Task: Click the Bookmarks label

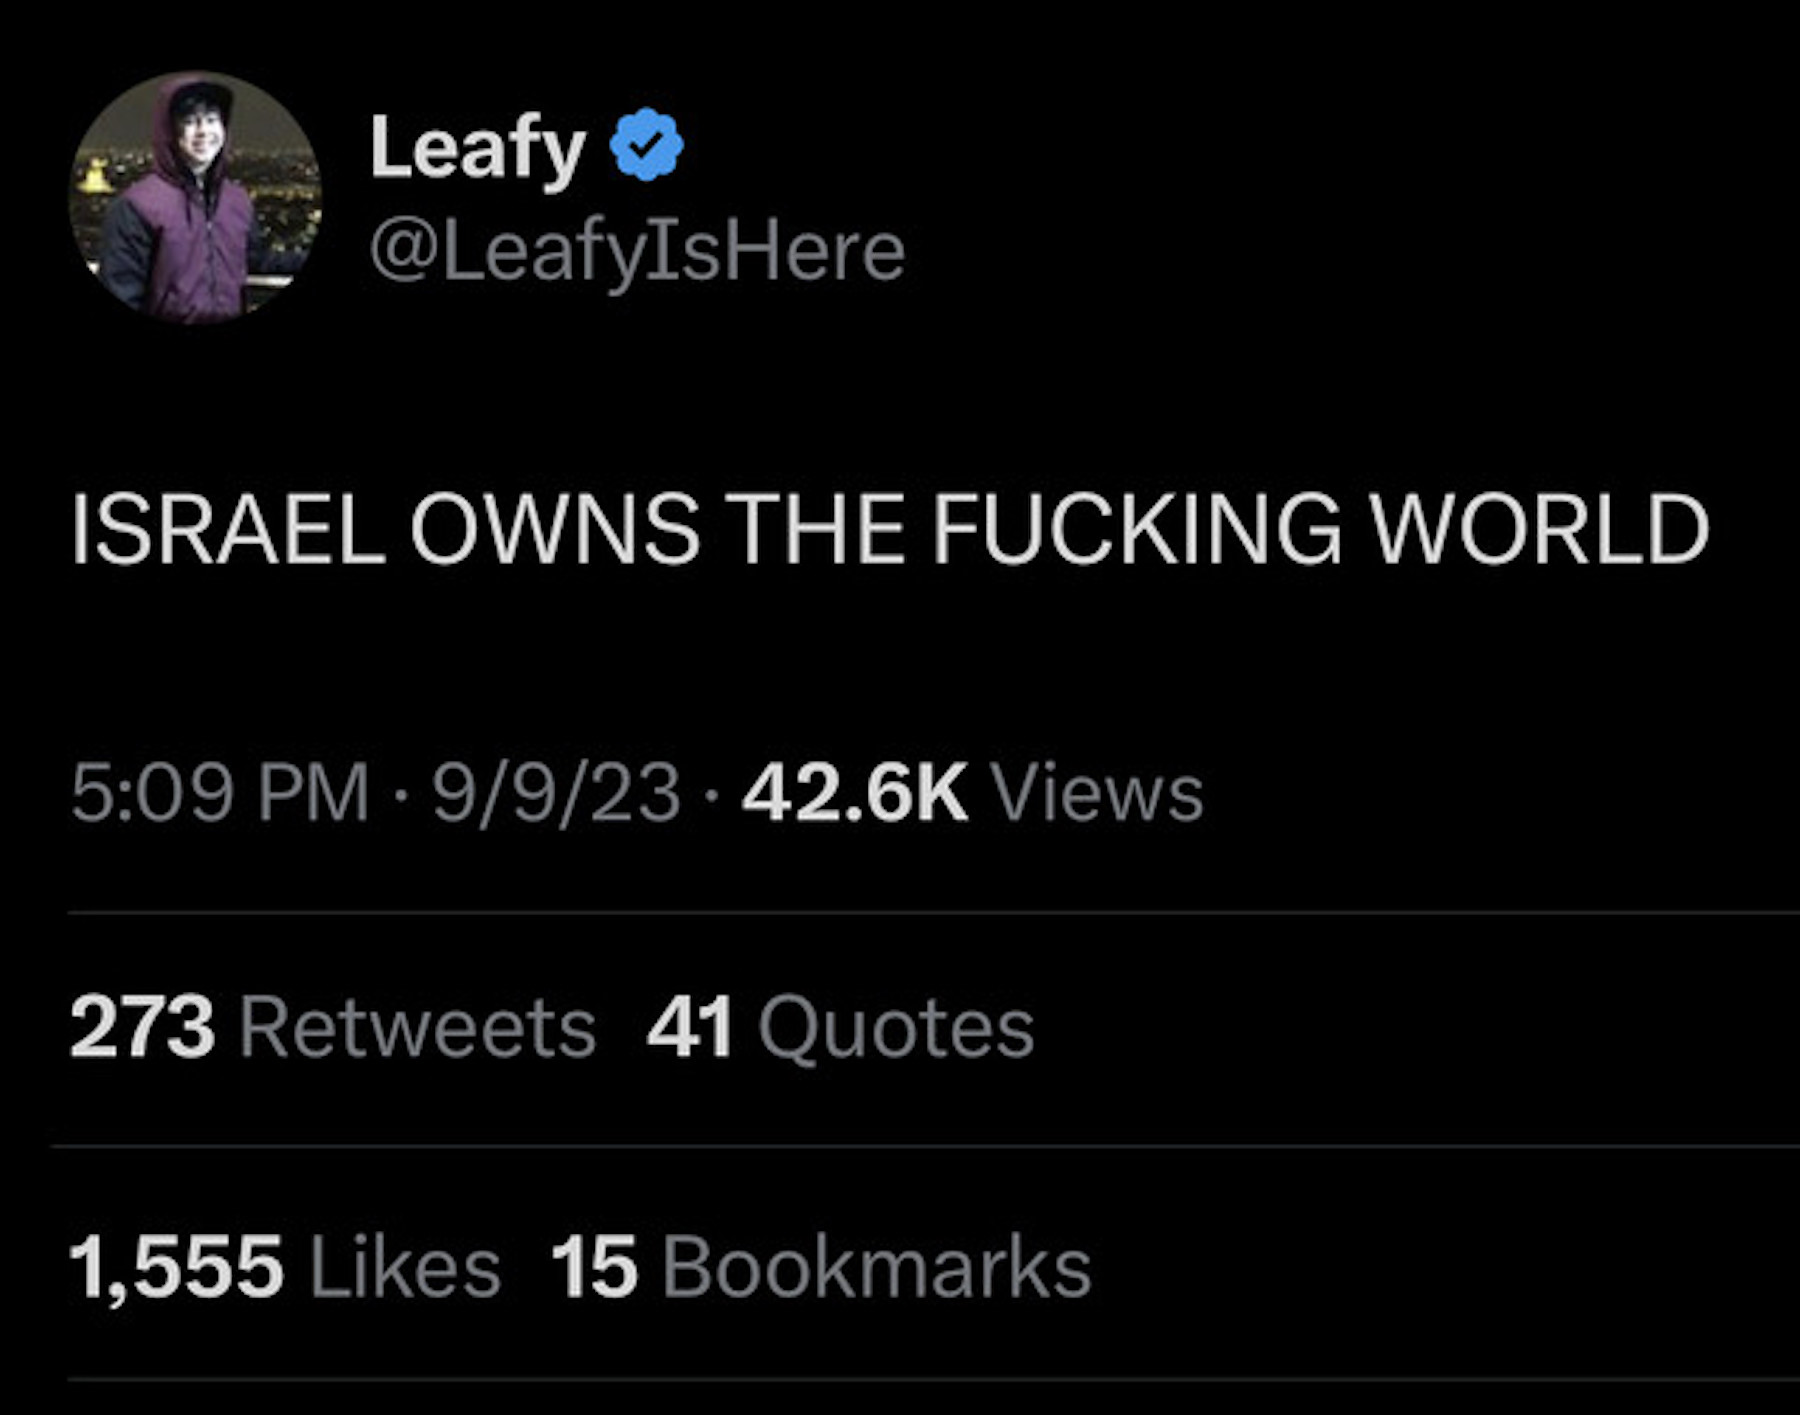Action: click(x=876, y=1266)
